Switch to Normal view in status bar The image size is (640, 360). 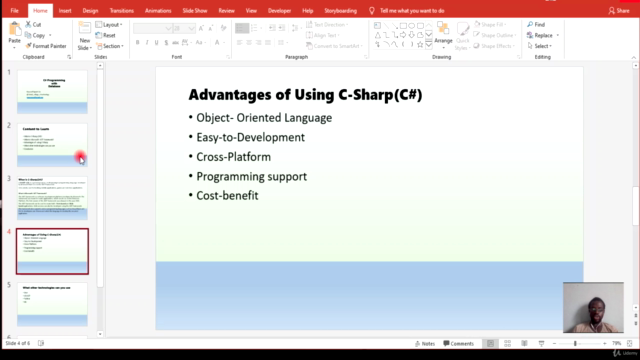coord(490,344)
